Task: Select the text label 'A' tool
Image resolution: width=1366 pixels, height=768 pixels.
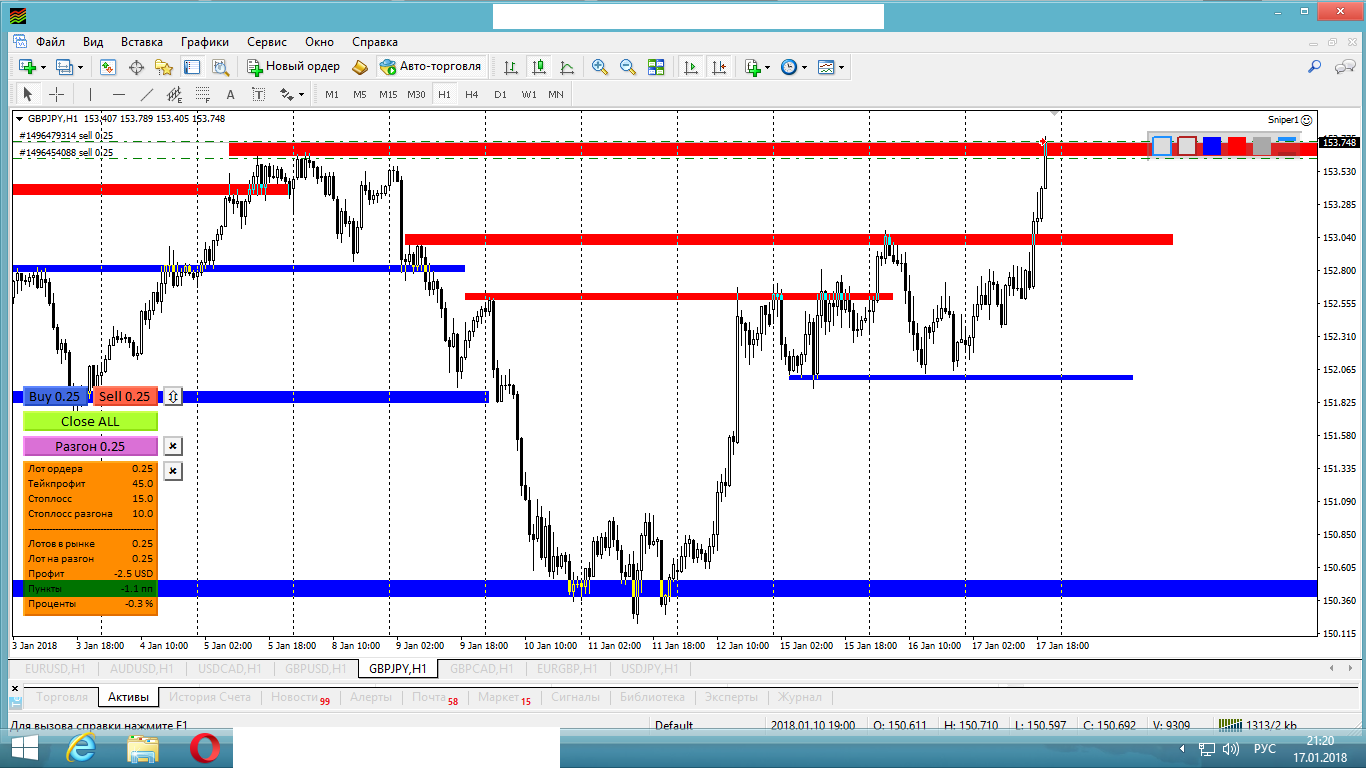Action: pos(230,95)
